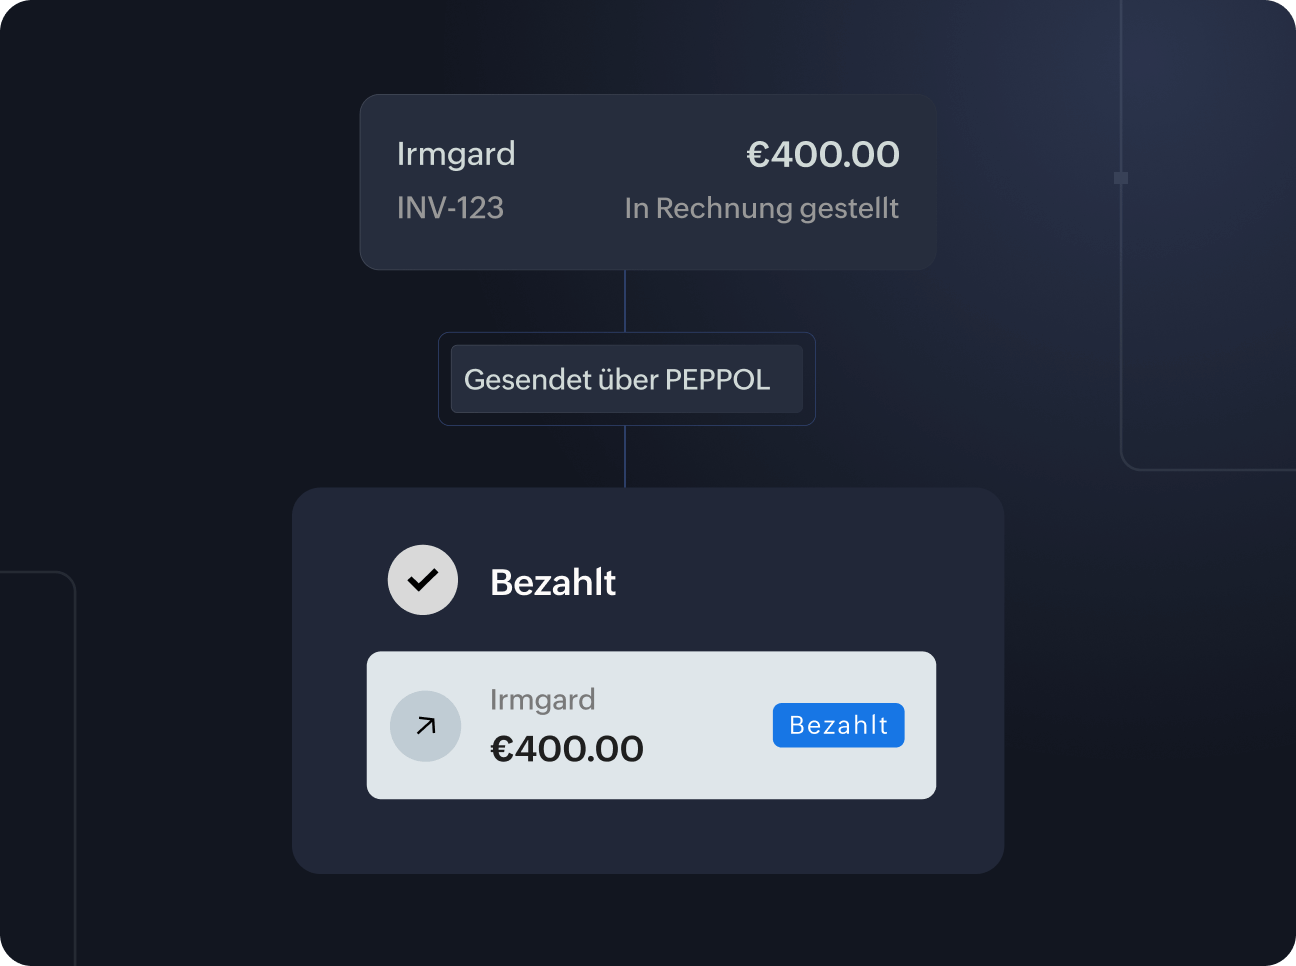This screenshot has height=966, width=1296.
Task: Click the connector line below PEPPOL box
Action: (x=625, y=457)
